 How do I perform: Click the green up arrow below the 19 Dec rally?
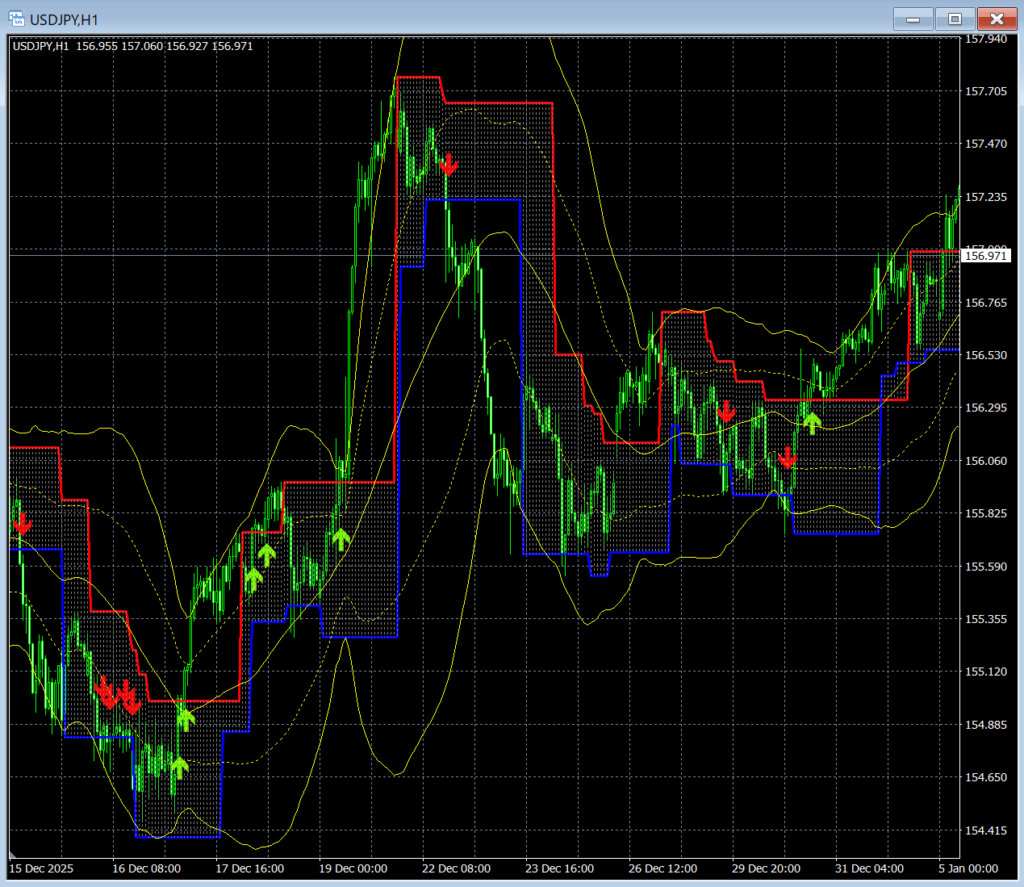pos(340,540)
